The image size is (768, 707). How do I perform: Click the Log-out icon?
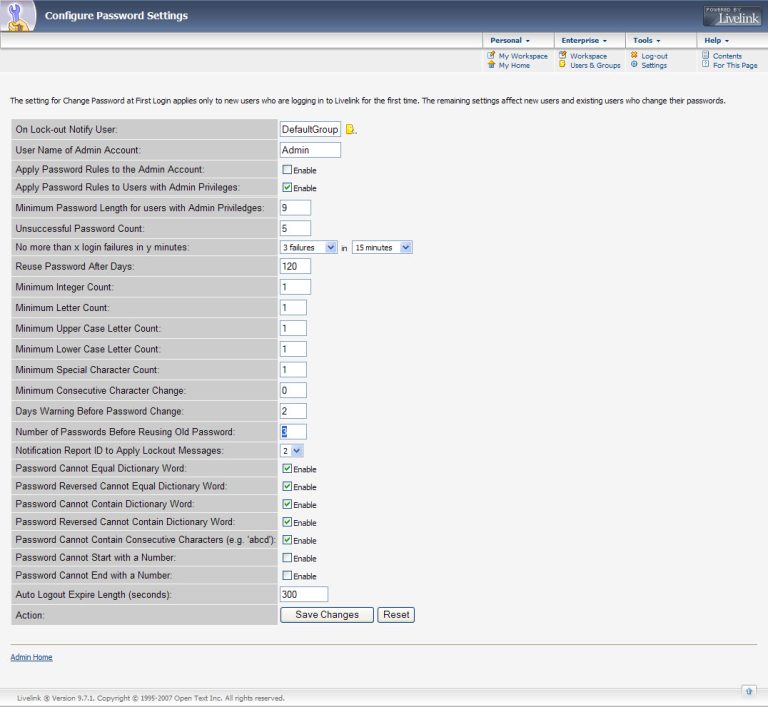point(634,56)
